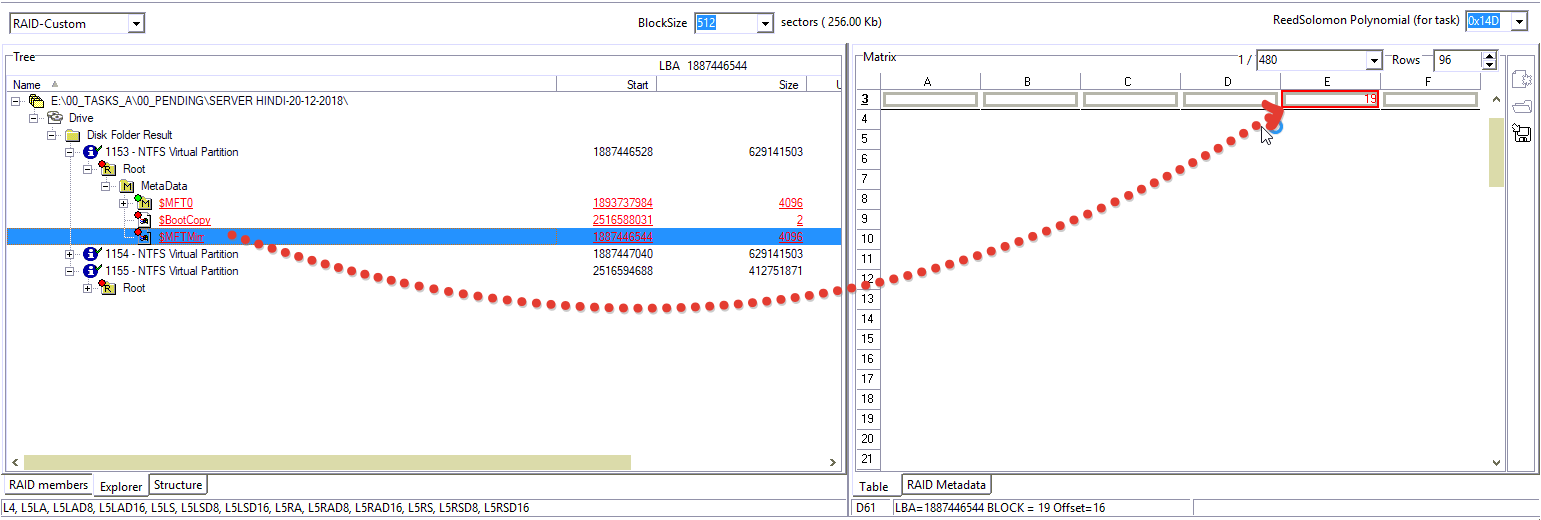Click the tree horizontal scrollbar thumb
Screen dimensions: 1541x520
(x=327, y=462)
